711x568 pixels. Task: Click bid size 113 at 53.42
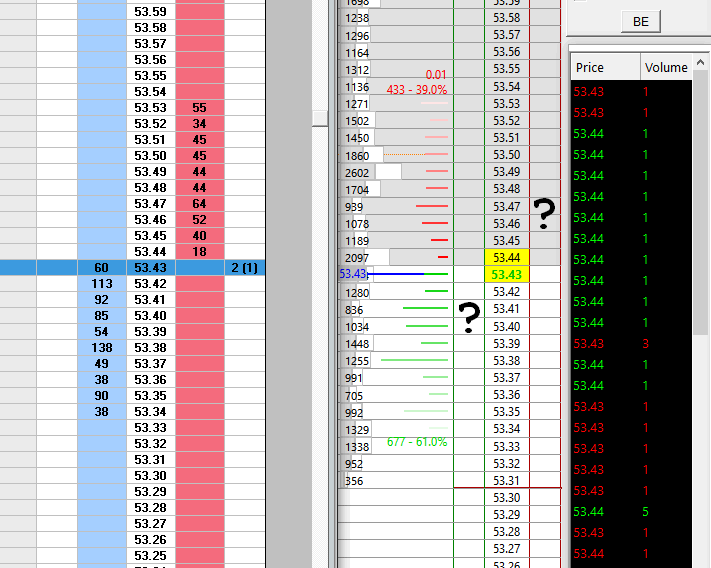coord(102,284)
